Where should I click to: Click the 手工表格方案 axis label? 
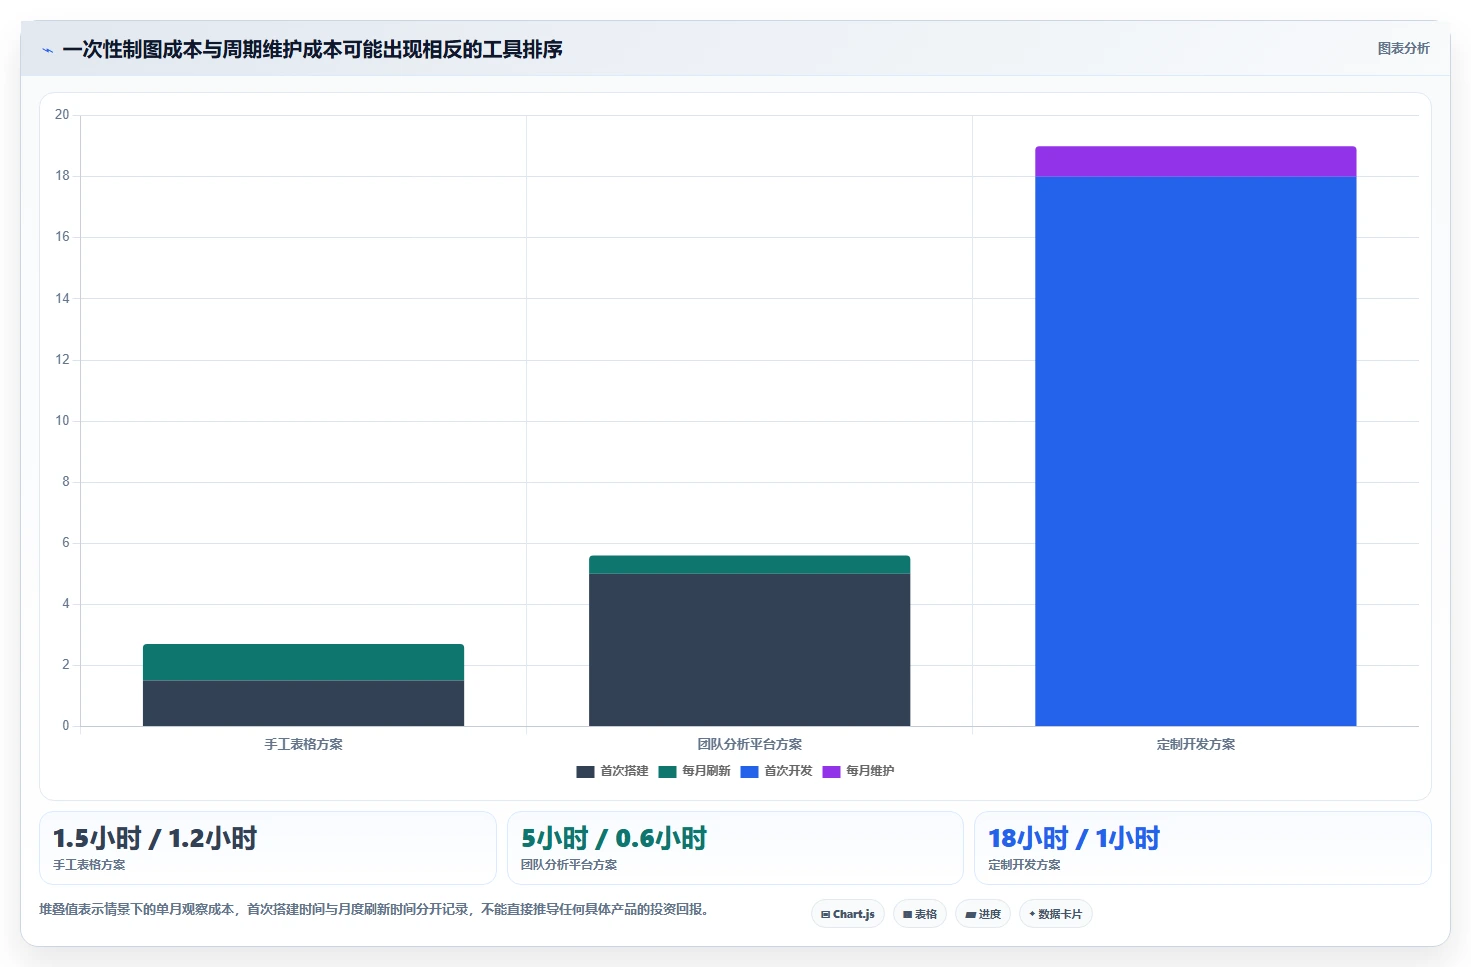coord(303,744)
